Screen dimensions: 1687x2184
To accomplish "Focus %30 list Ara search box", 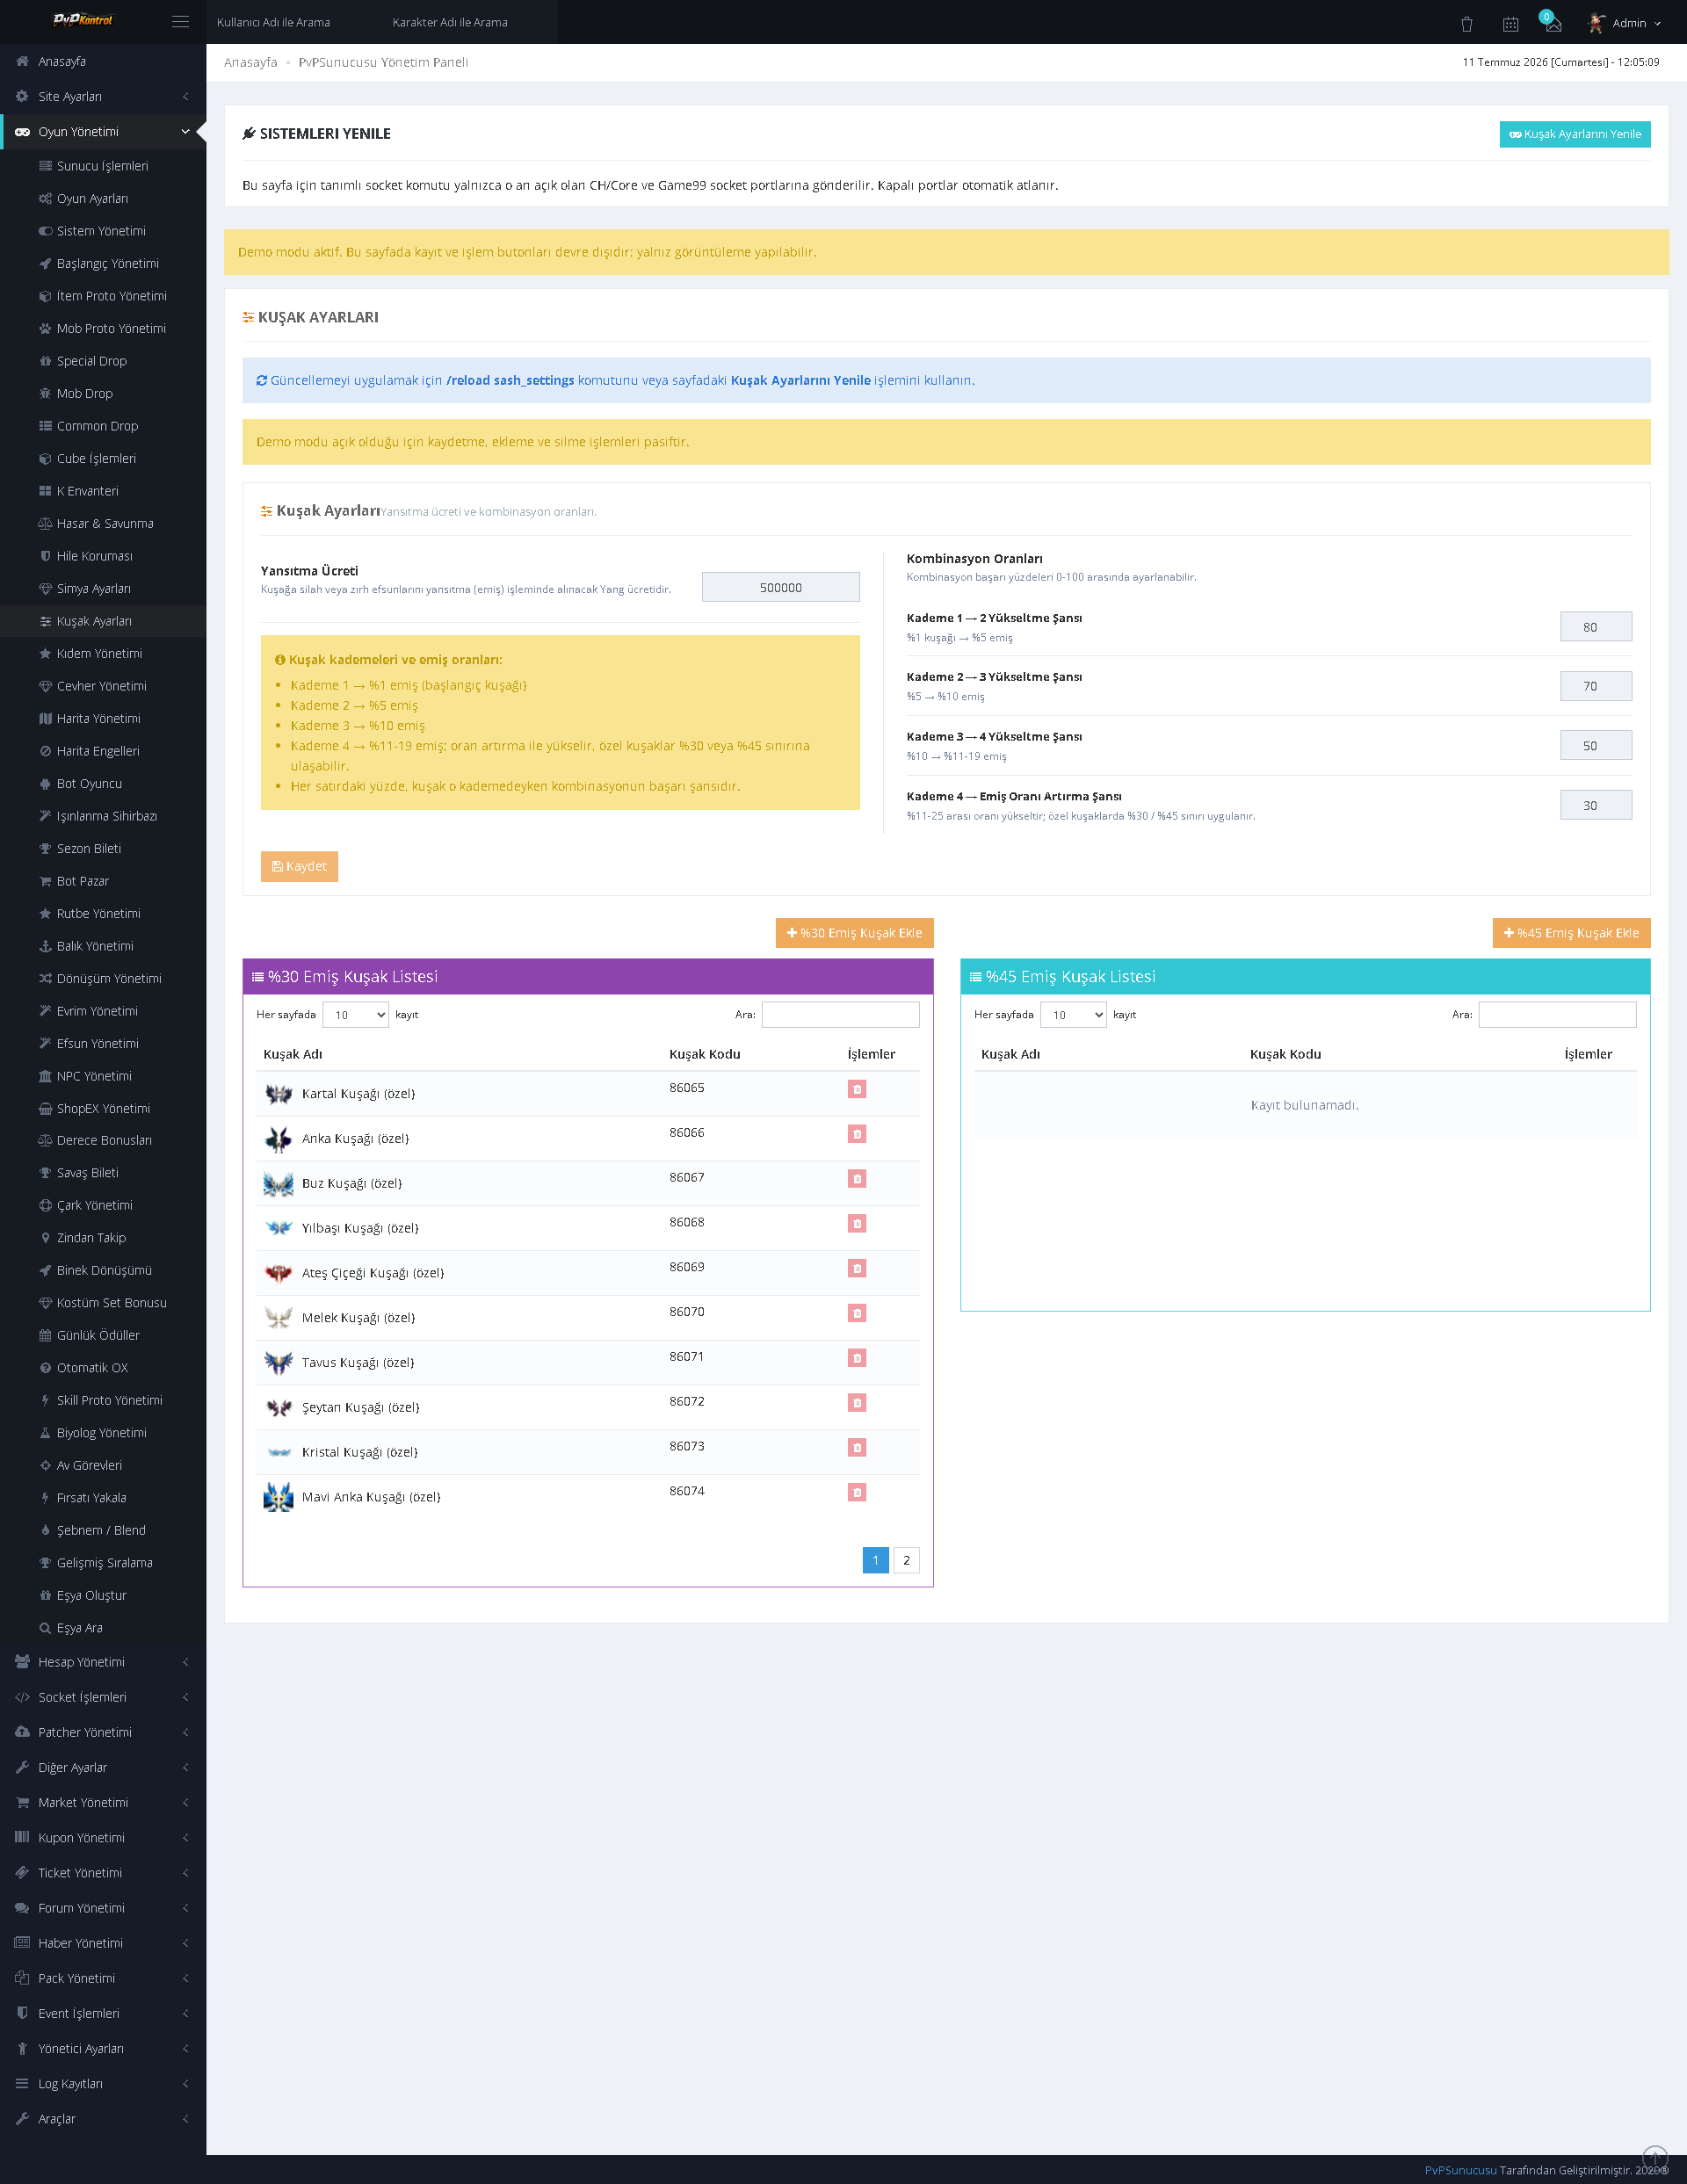I will (x=840, y=1015).
